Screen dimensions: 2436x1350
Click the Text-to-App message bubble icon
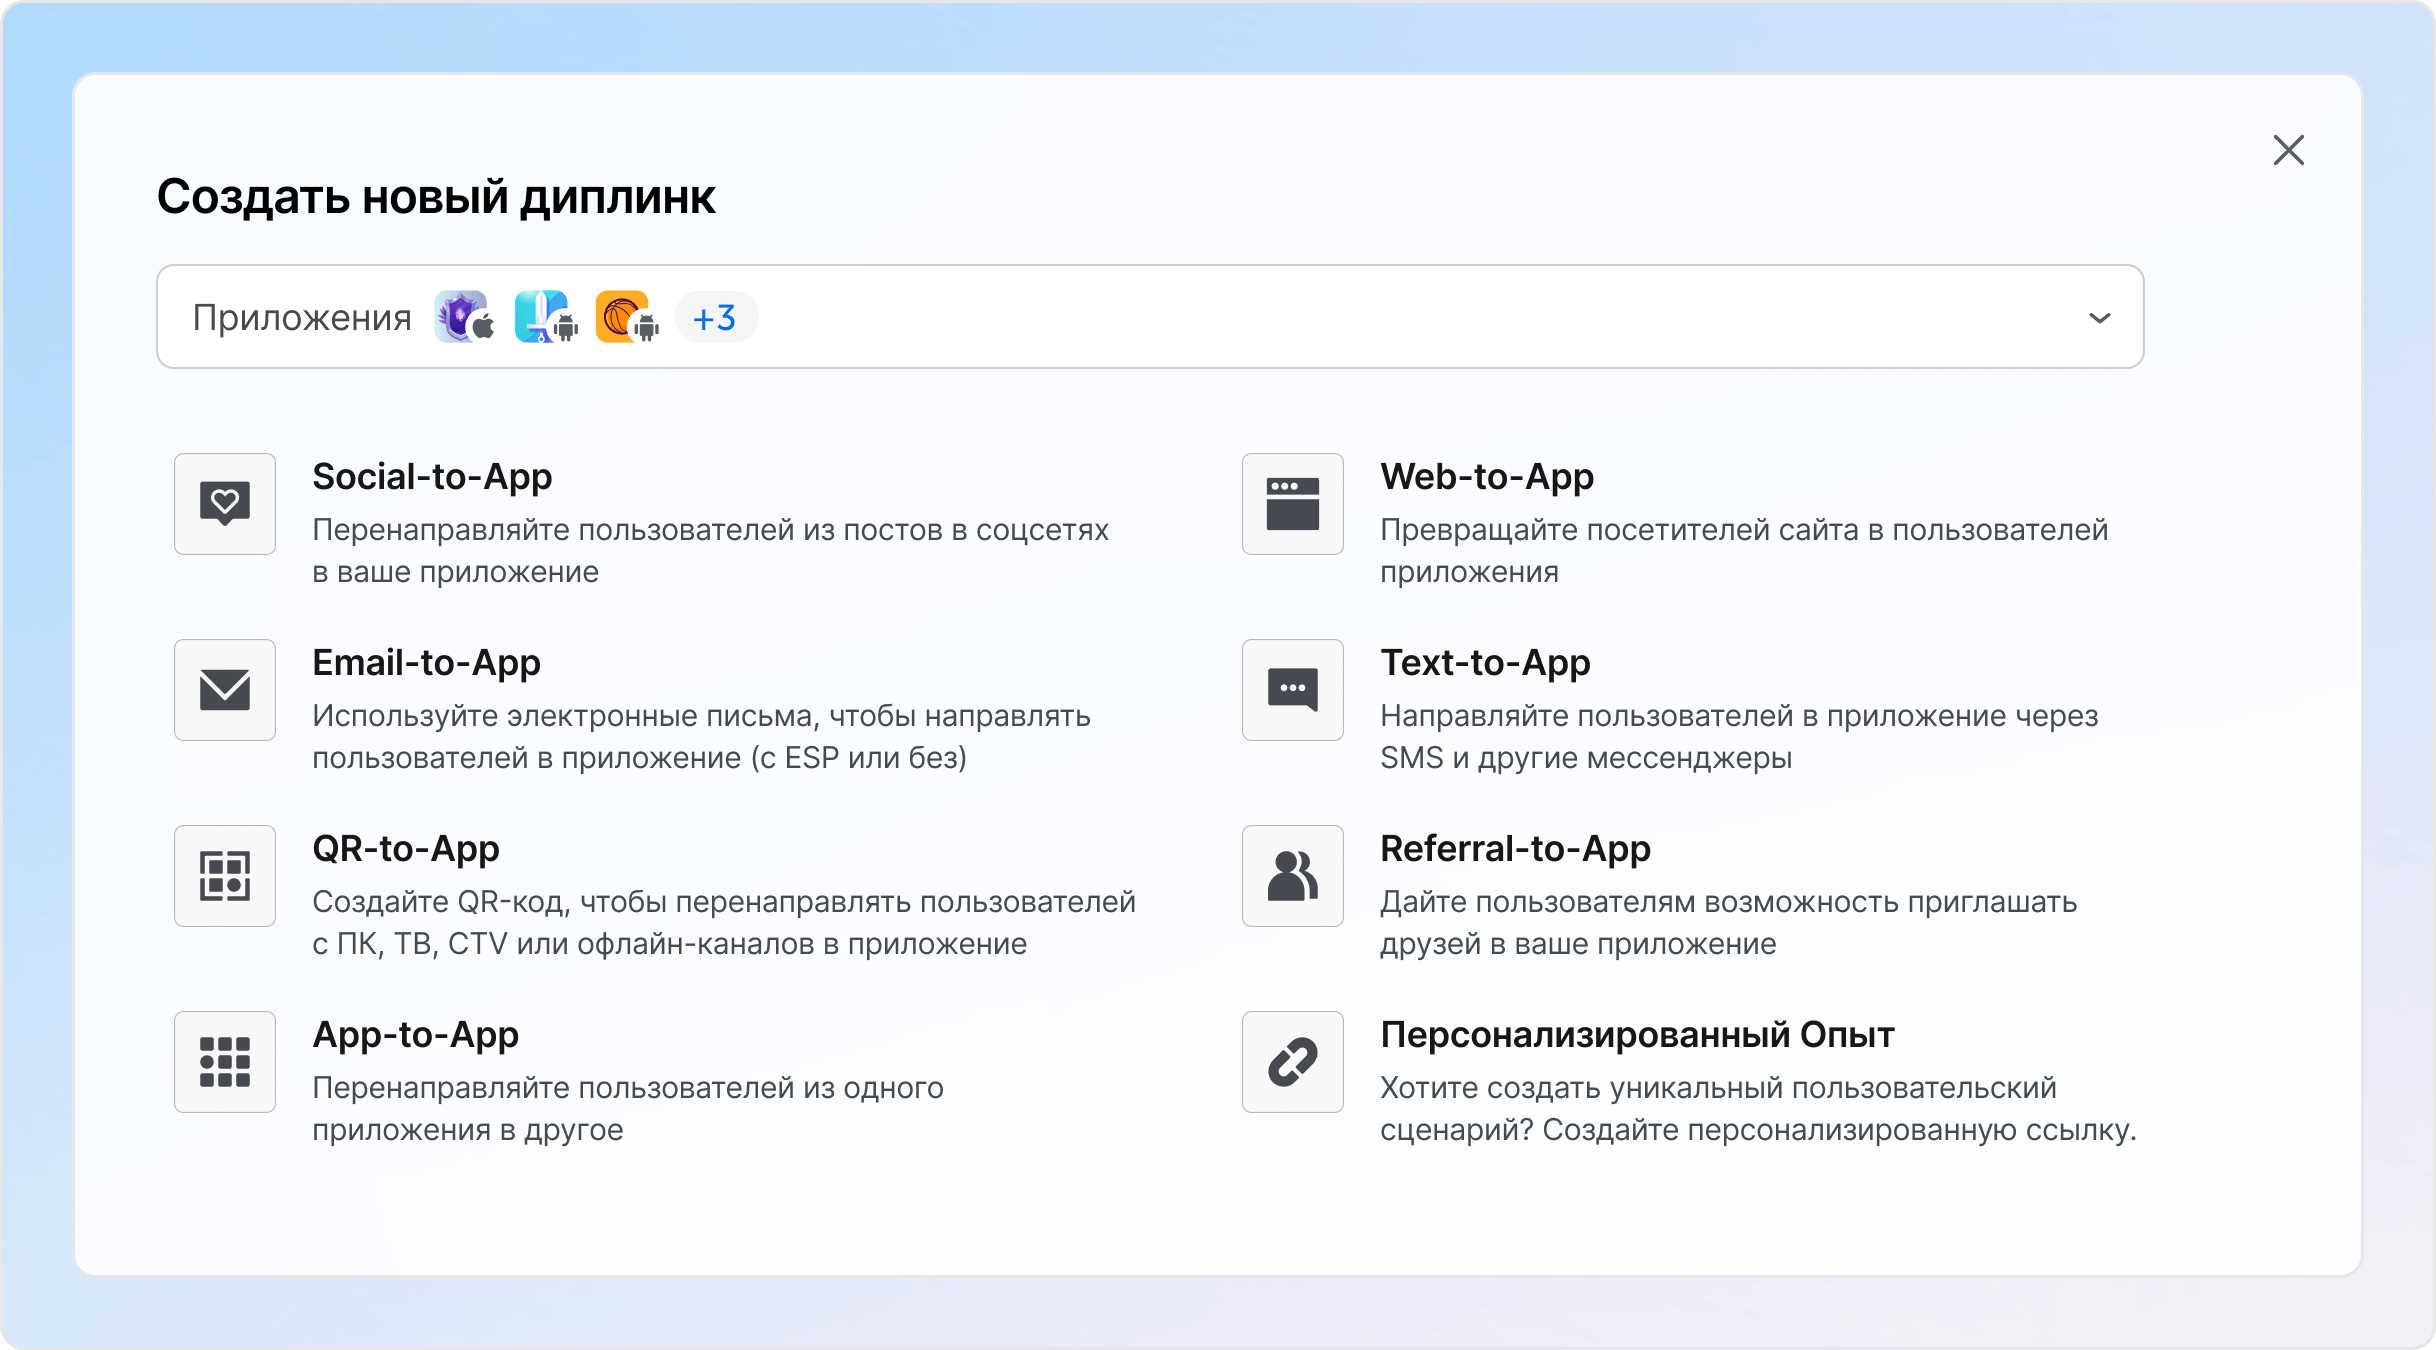[x=1292, y=690]
